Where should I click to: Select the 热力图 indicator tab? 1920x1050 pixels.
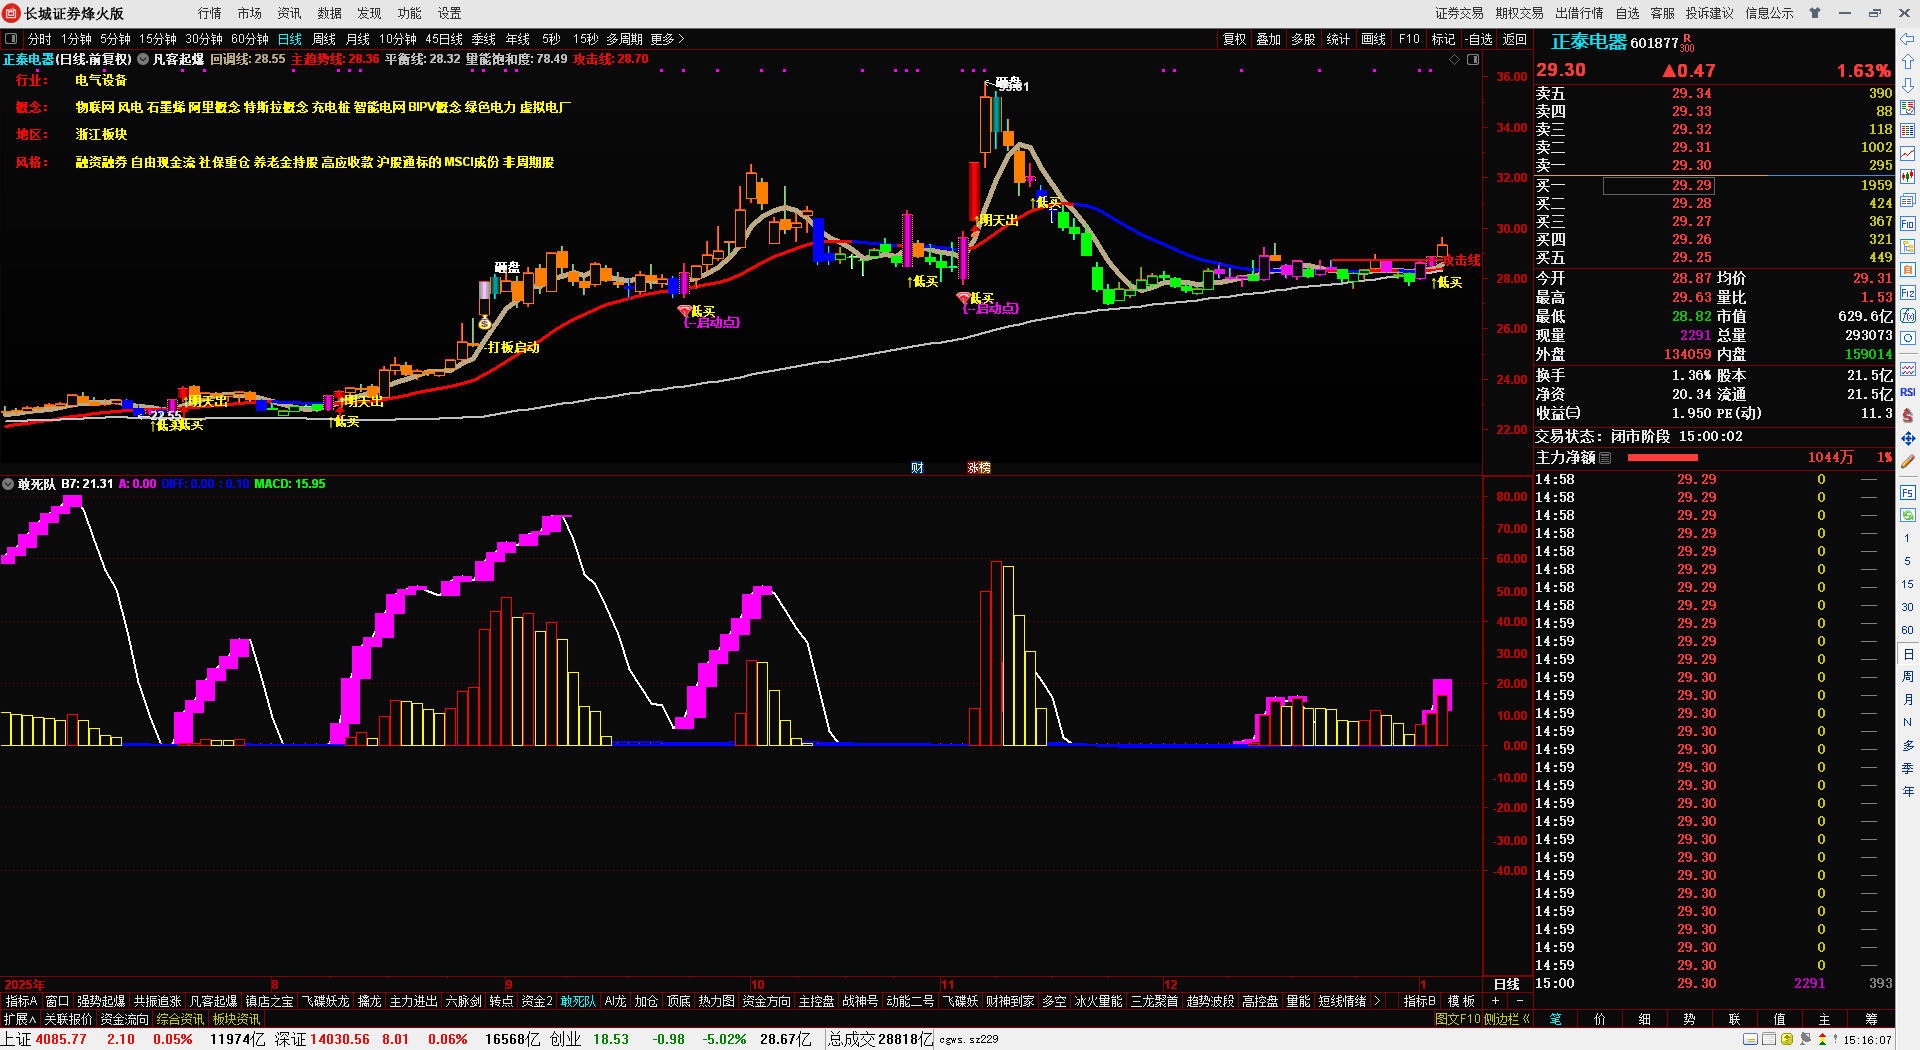click(716, 1001)
